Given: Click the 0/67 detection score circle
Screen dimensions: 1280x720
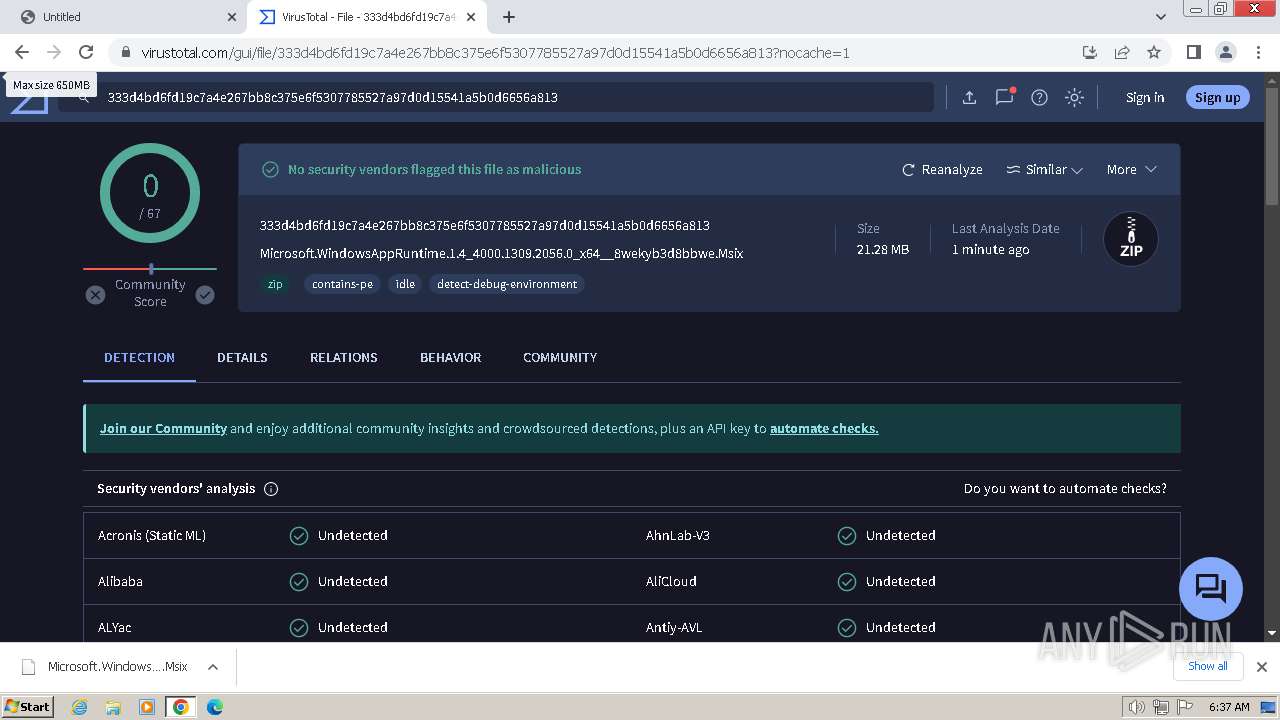Looking at the screenshot, I should pyautogui.click(x=150, y=193).
